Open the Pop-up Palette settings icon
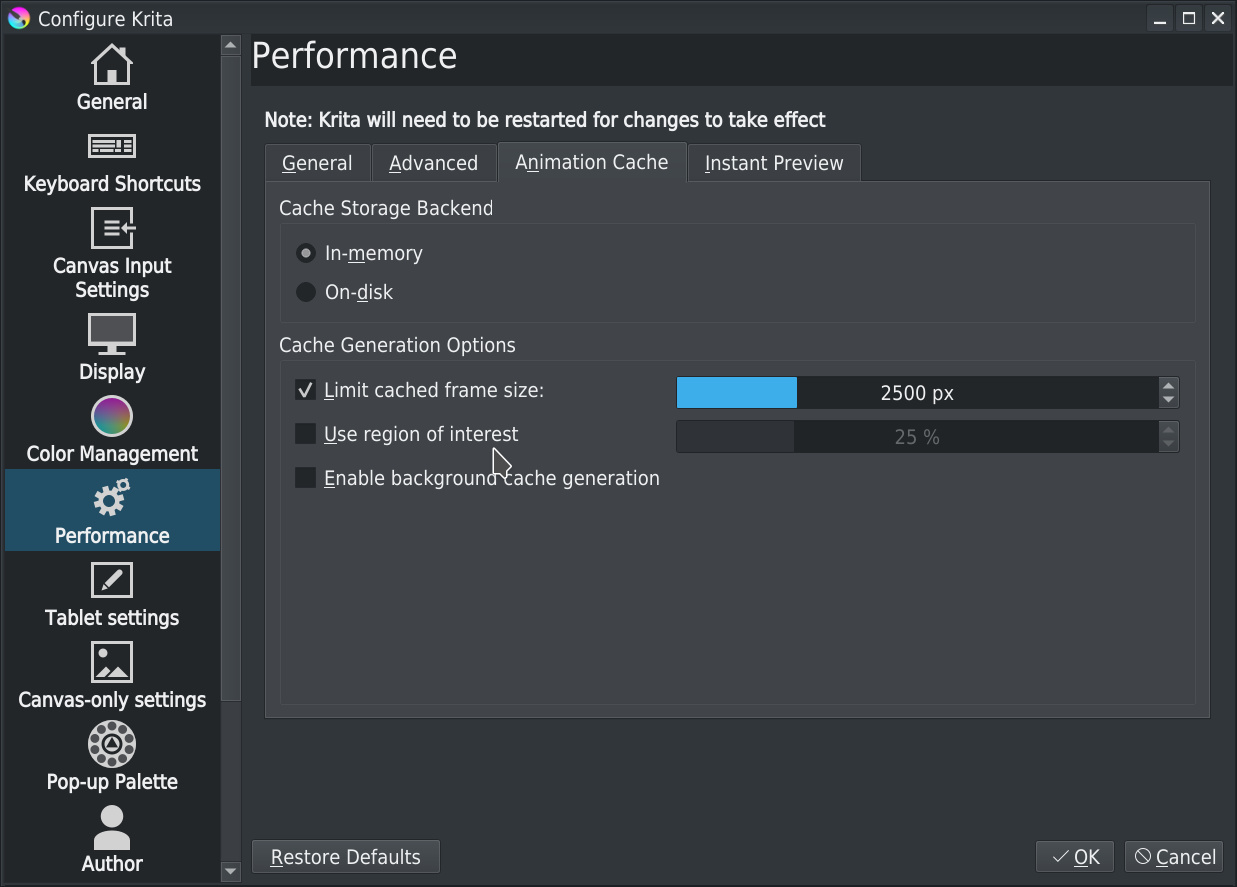 tap(112, 744)
